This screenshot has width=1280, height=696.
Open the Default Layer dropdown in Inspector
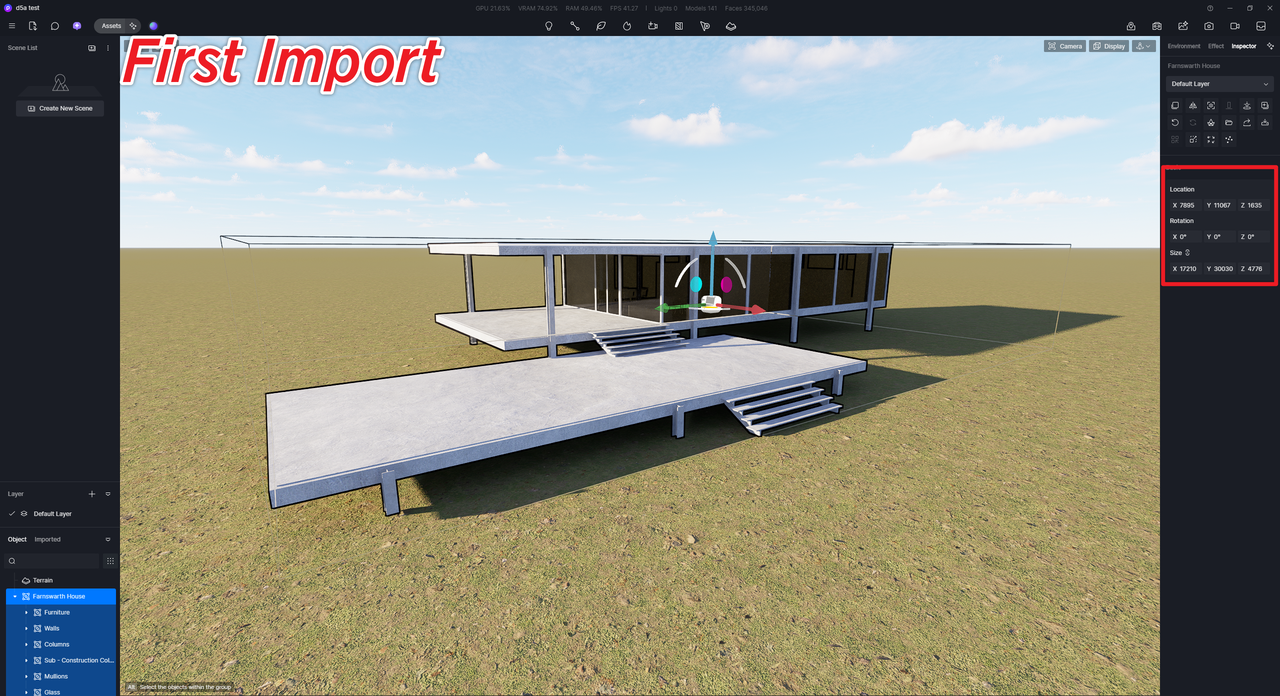click(x=1220, y=84)
